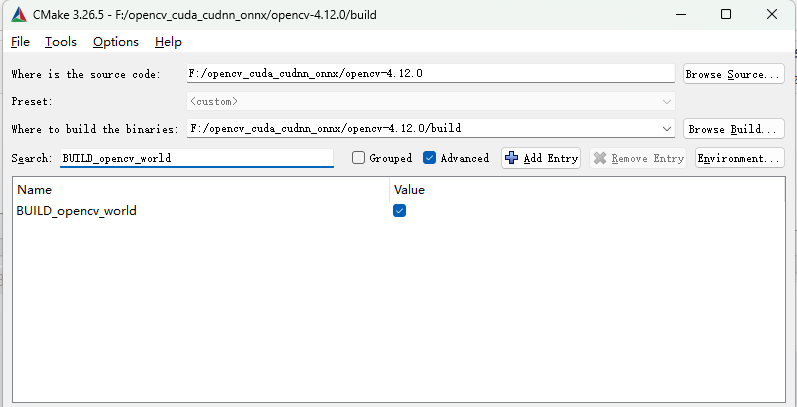Toggle the Grouped checkbox
Viewport: 797px width, 407px height.
(358, 158)
